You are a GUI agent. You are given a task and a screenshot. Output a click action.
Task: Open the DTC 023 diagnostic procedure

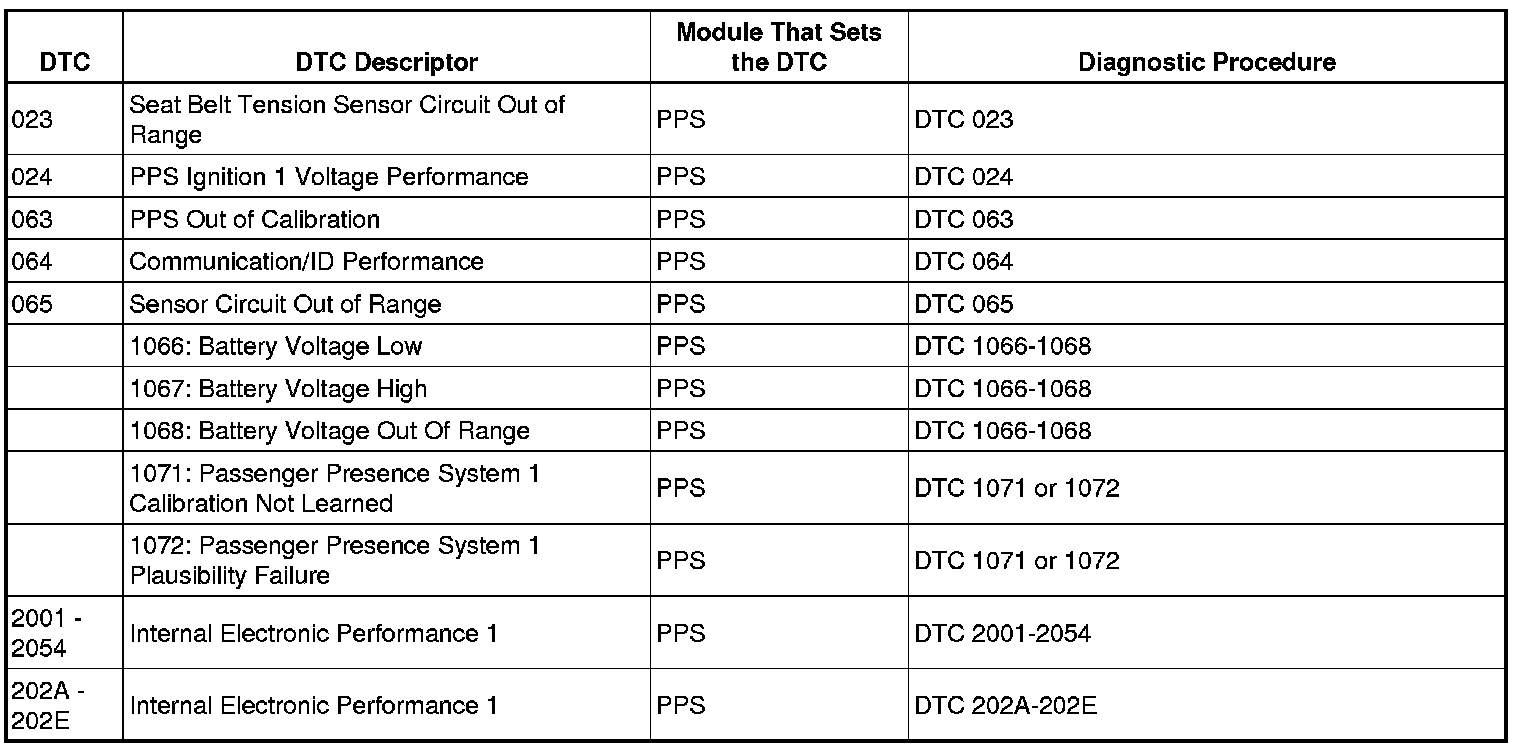click(963, 119)
